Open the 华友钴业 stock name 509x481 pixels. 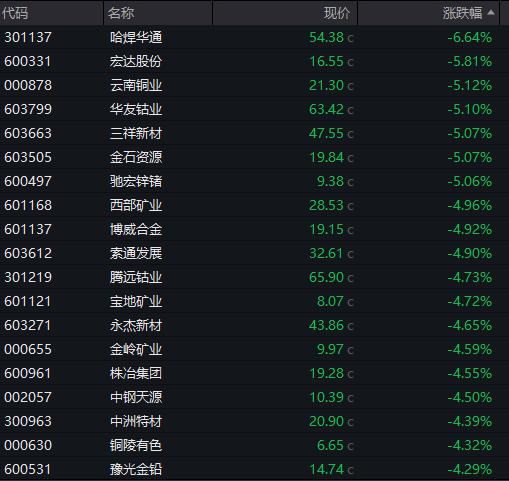136,109
